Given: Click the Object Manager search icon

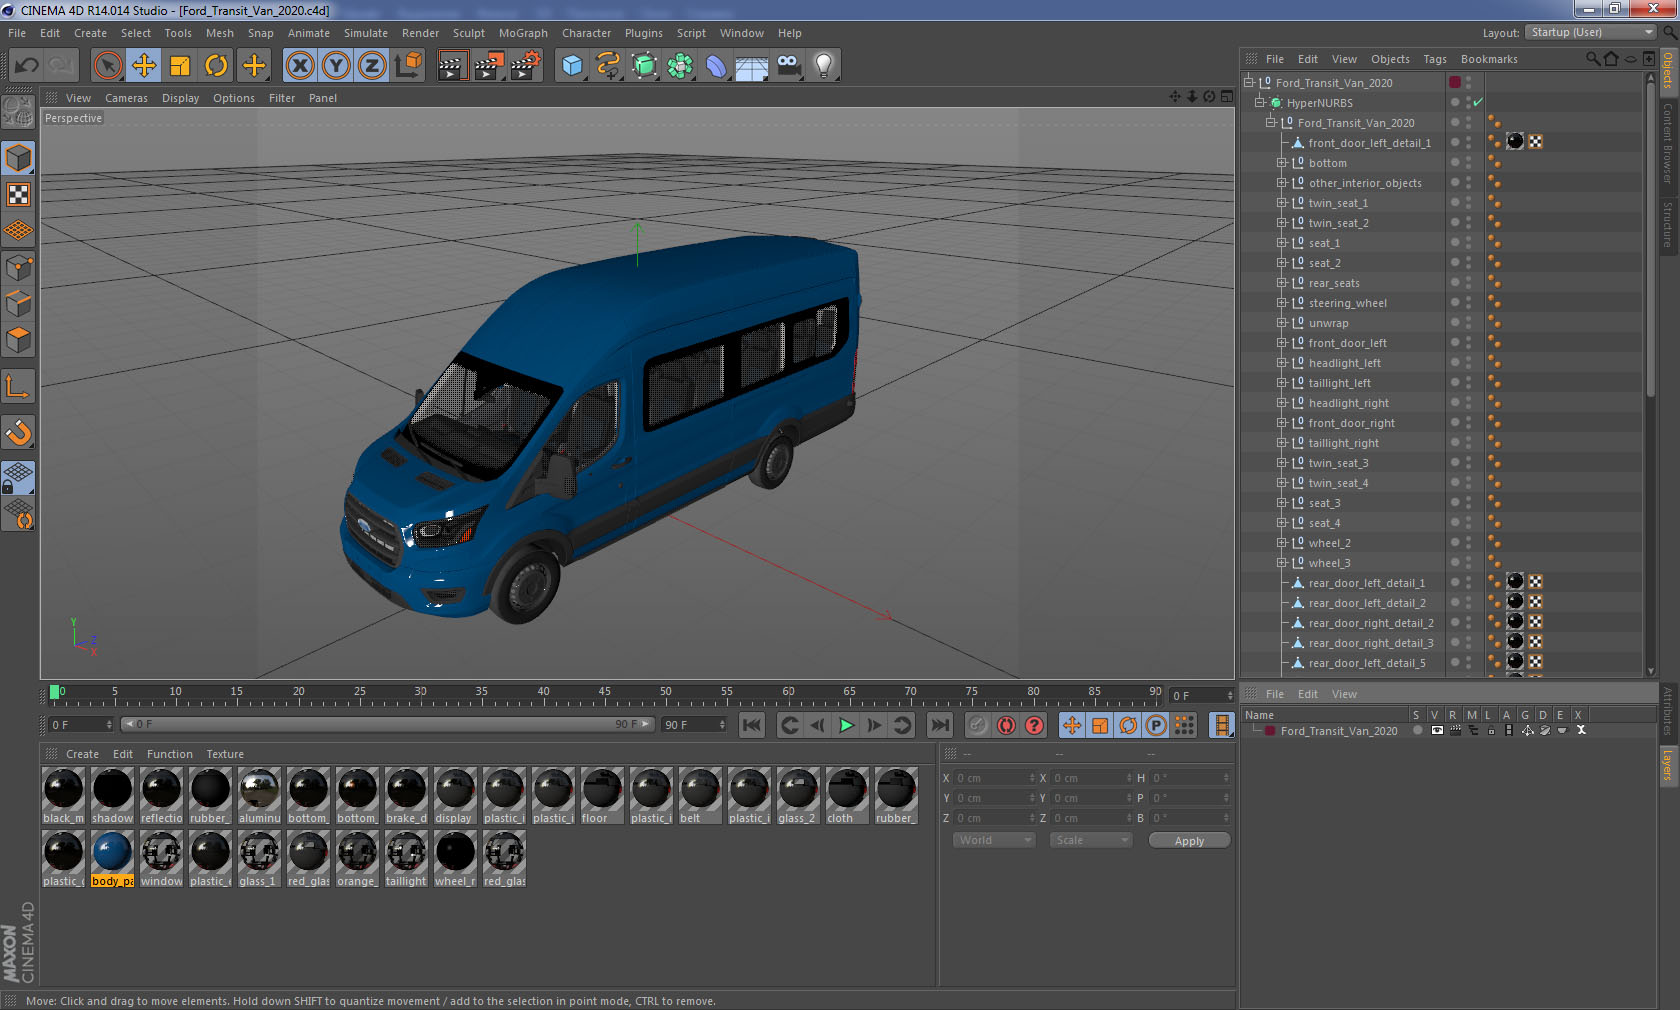Looking at the screenshot, I should click(1592, 59).
